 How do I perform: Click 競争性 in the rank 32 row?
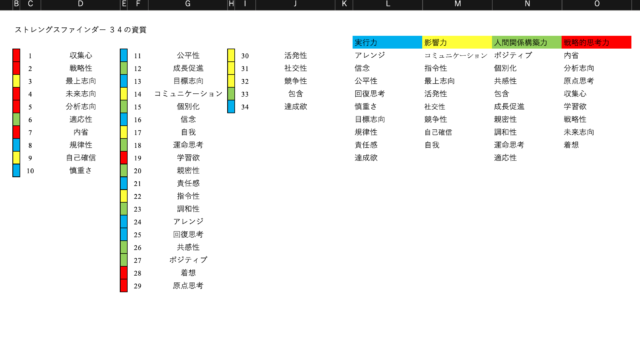[x=296, y=81]
